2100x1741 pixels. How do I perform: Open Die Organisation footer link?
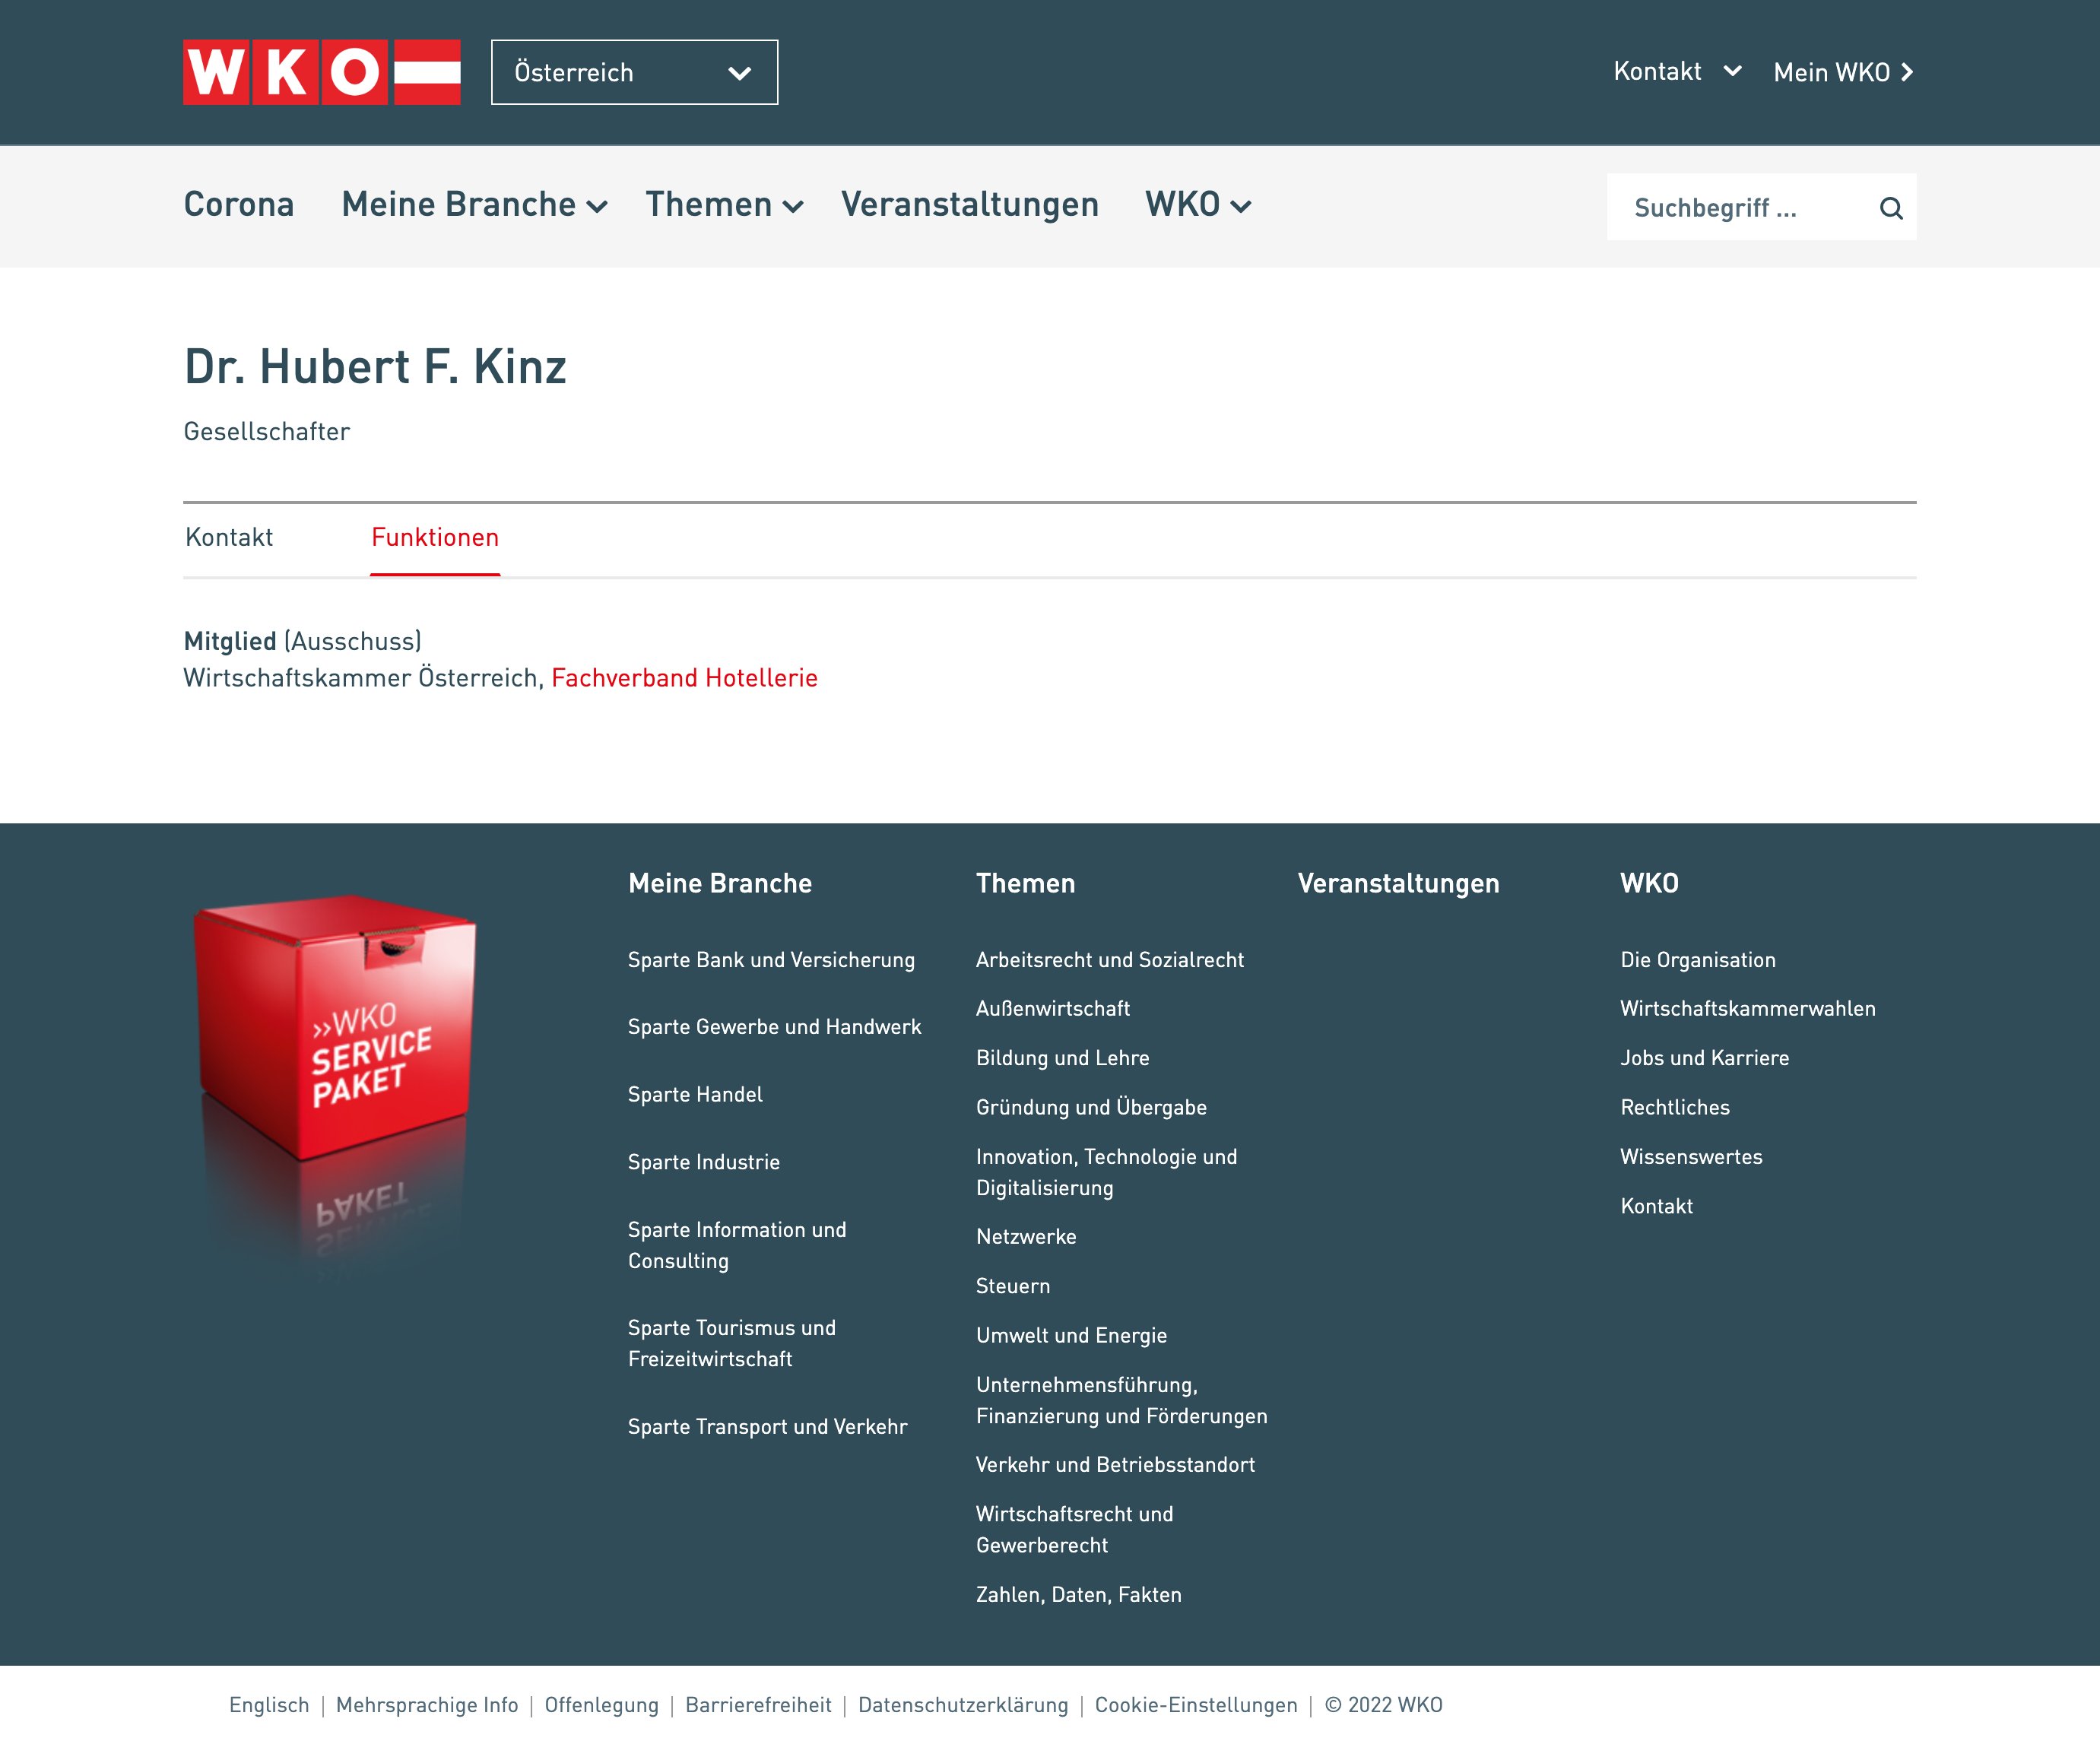pos(1698,960)
